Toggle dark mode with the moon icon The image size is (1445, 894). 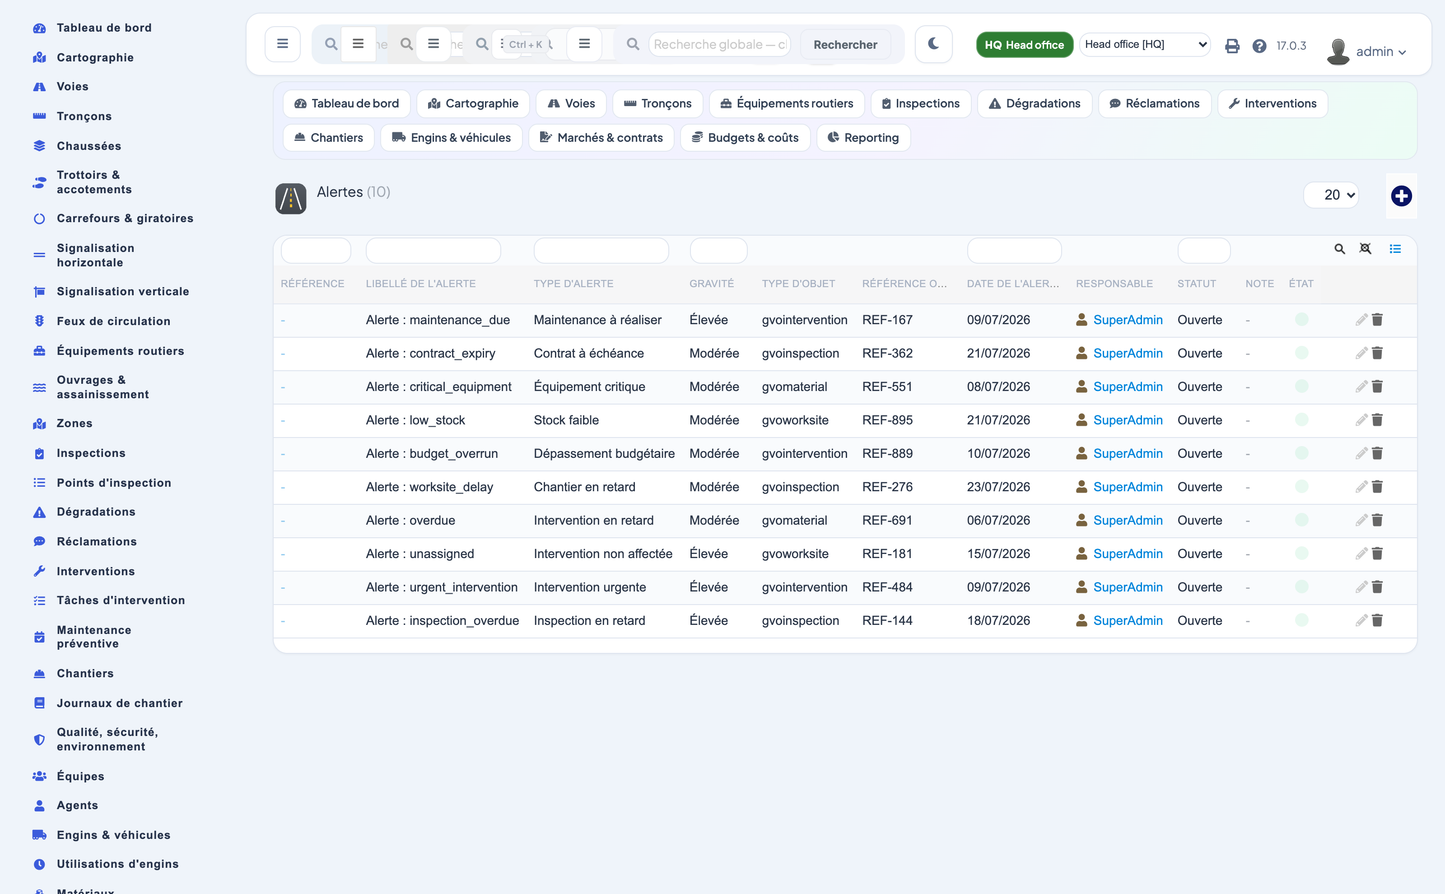pyautogui.click(x=933, y=44)
